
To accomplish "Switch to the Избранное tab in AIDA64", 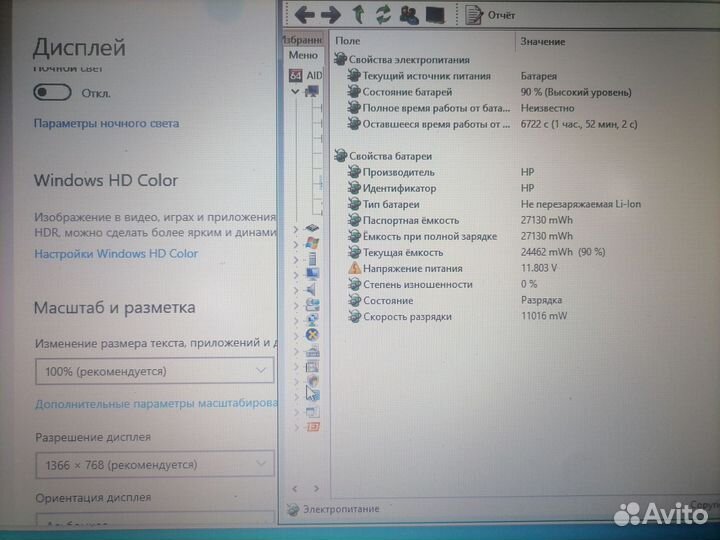I will pos(302,40).
